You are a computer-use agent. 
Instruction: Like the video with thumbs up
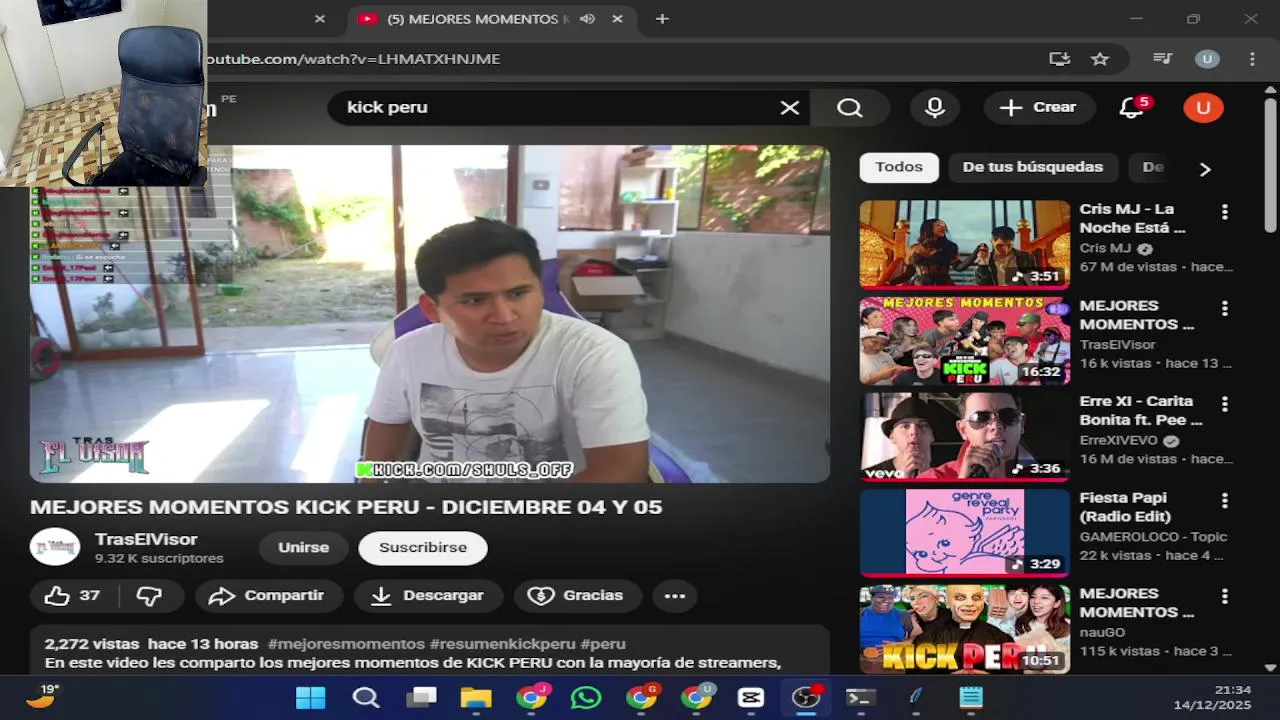point(73,595)
